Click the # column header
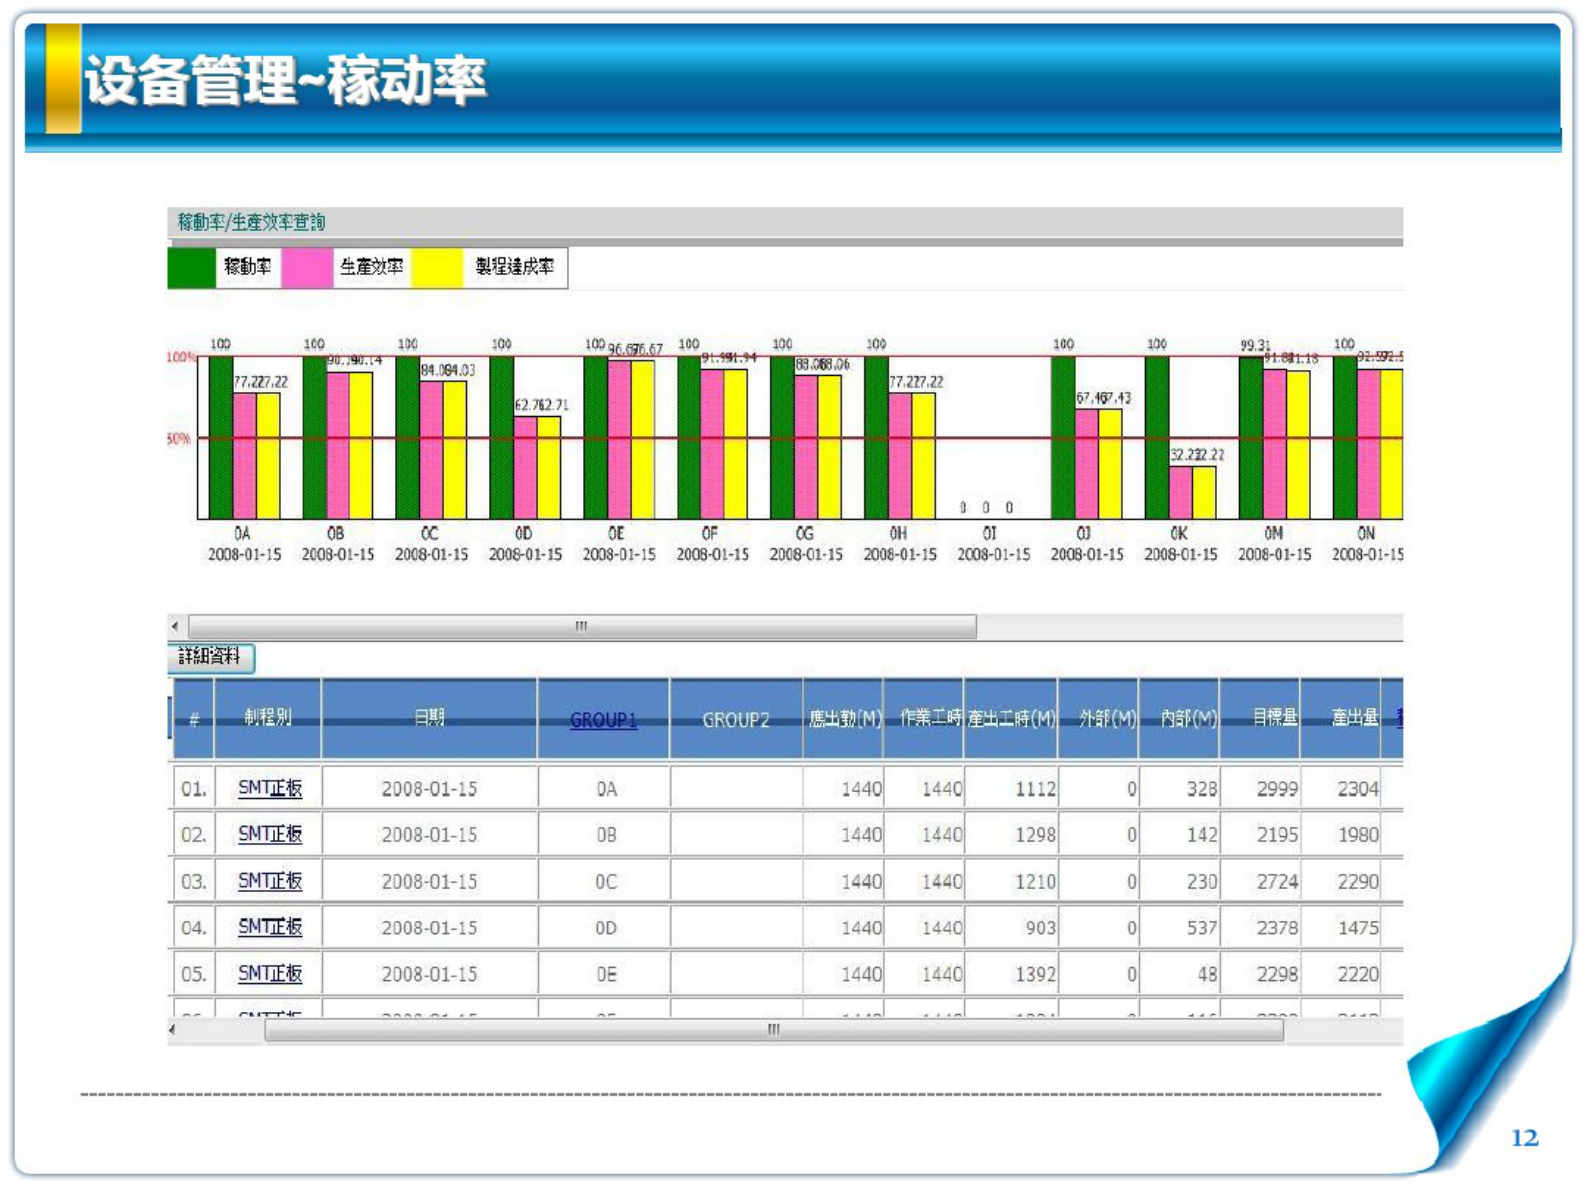 tap(194, 718)
